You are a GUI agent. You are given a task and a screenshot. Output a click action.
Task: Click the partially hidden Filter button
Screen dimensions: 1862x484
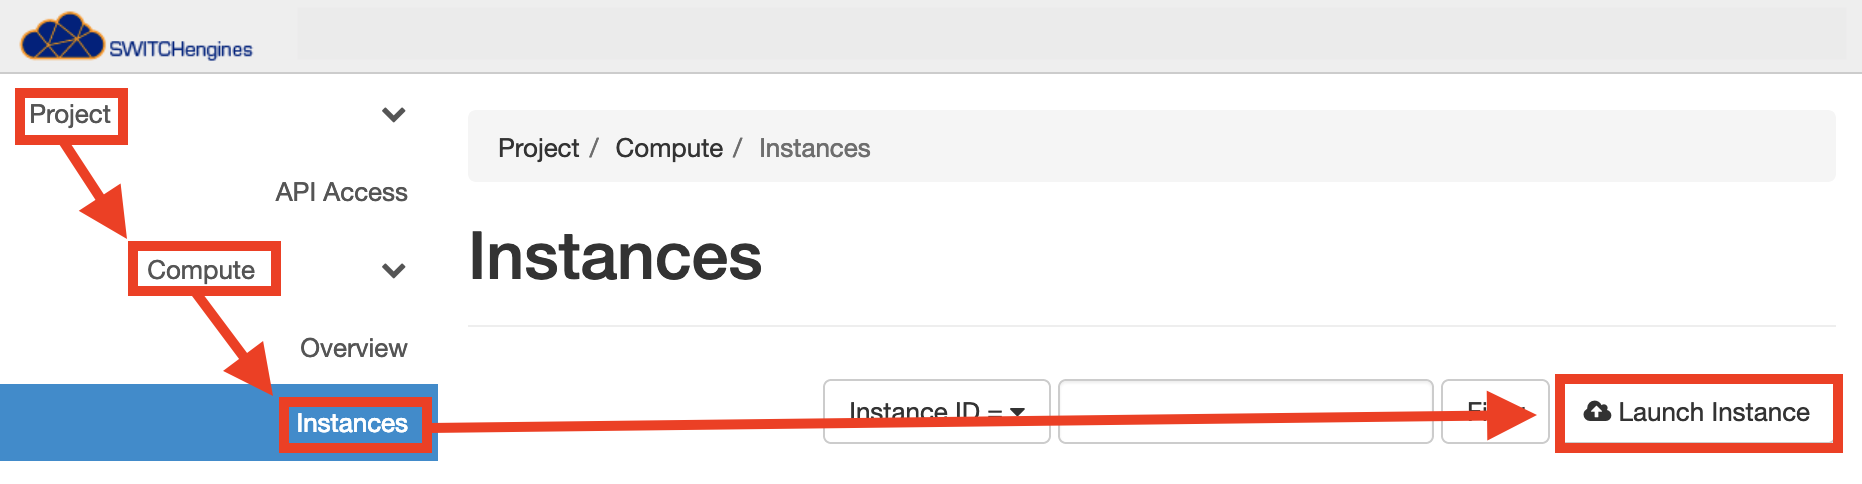pos(1495,411)
